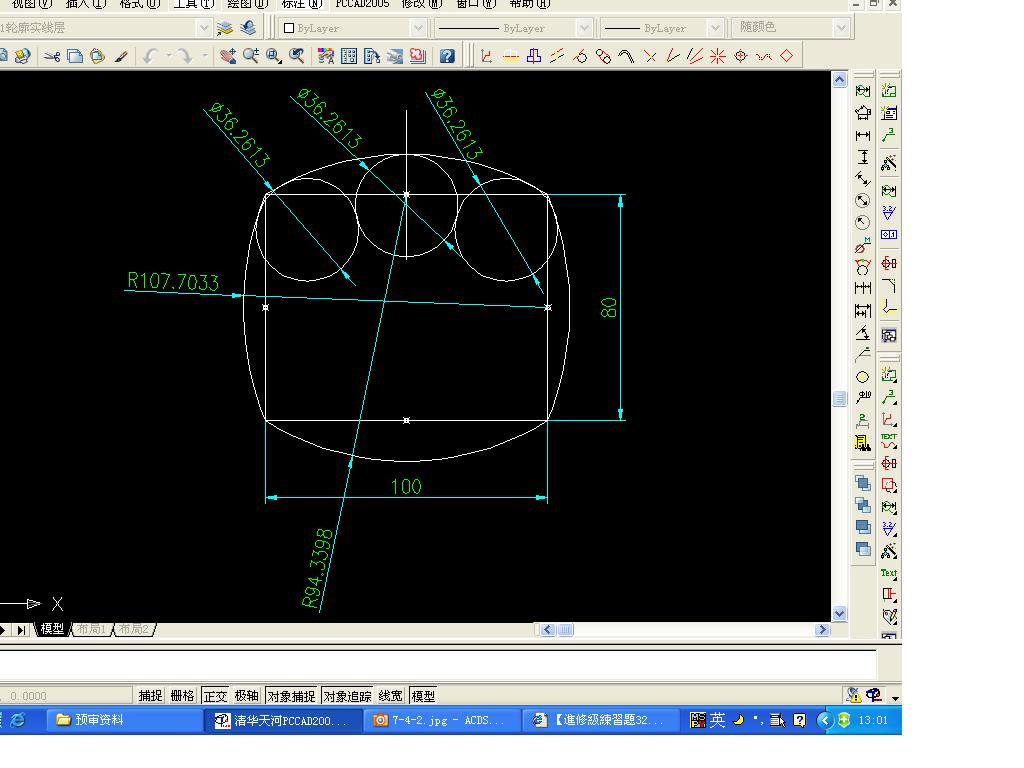This screenshot has width=1024, height=768.
Task: Select the red asterisk star tool icon
Action: [718, 56]
